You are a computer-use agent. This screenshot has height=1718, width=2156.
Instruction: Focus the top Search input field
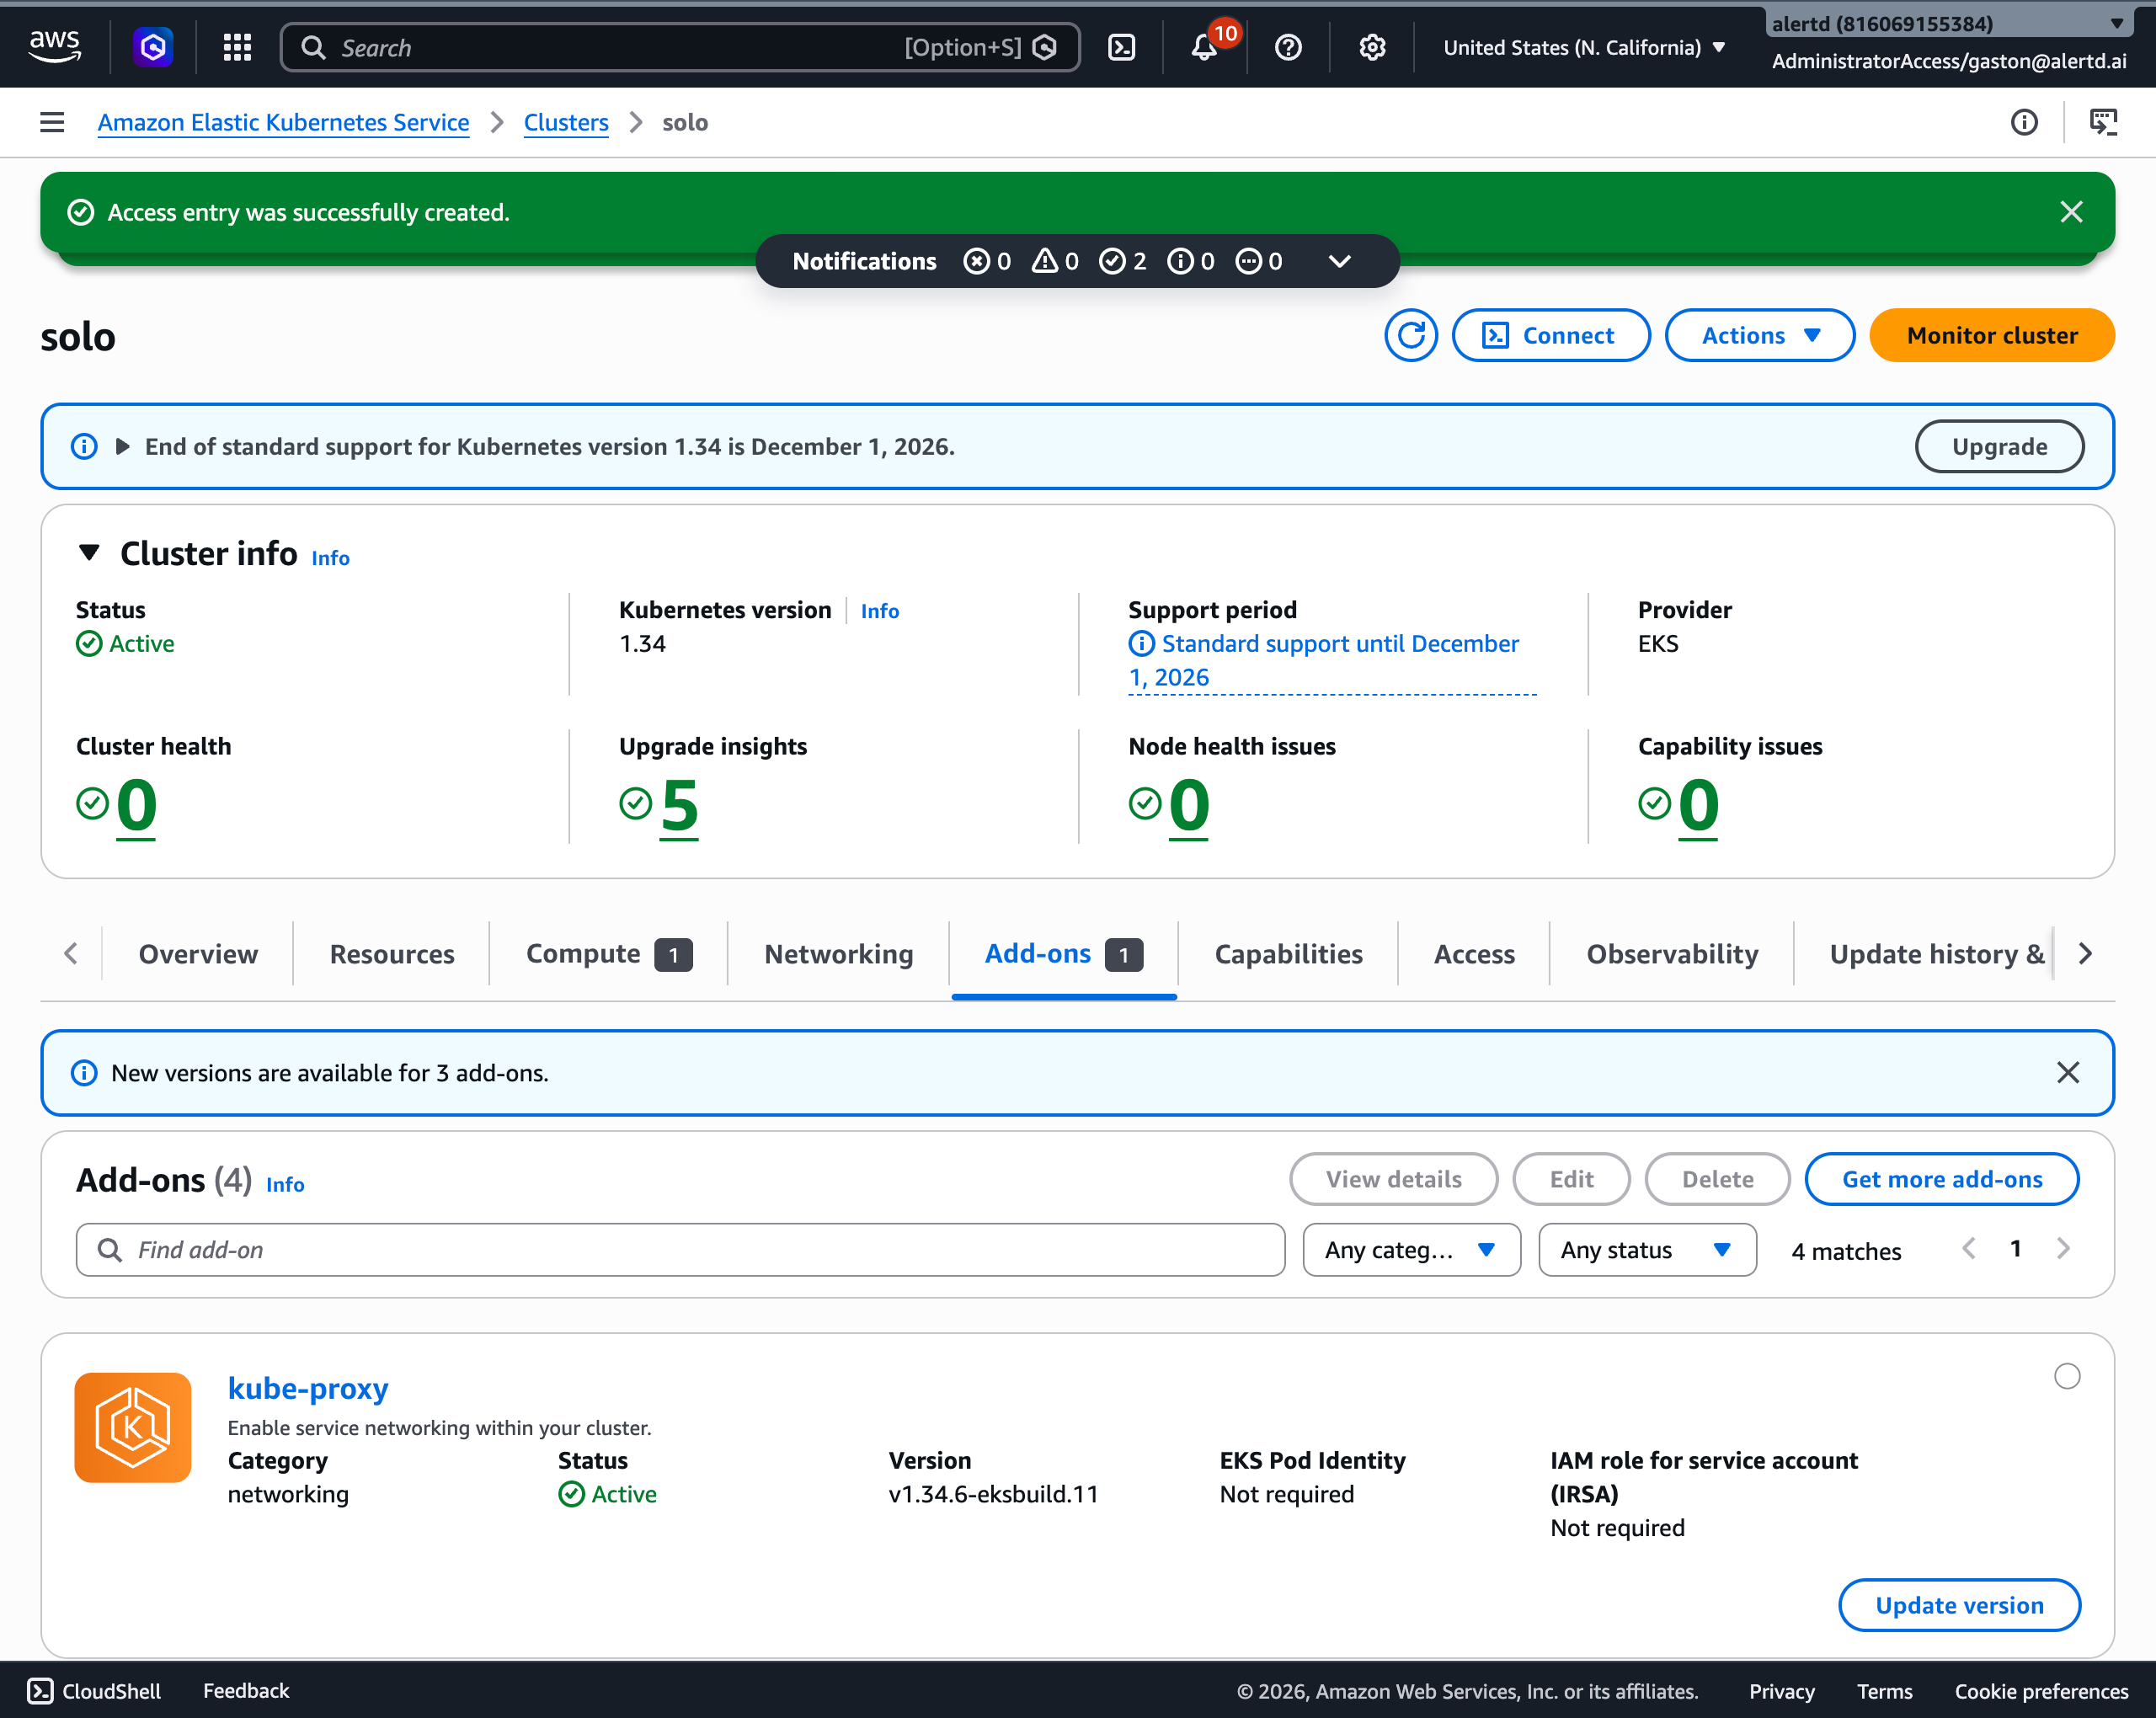click(x=680, y=47)
